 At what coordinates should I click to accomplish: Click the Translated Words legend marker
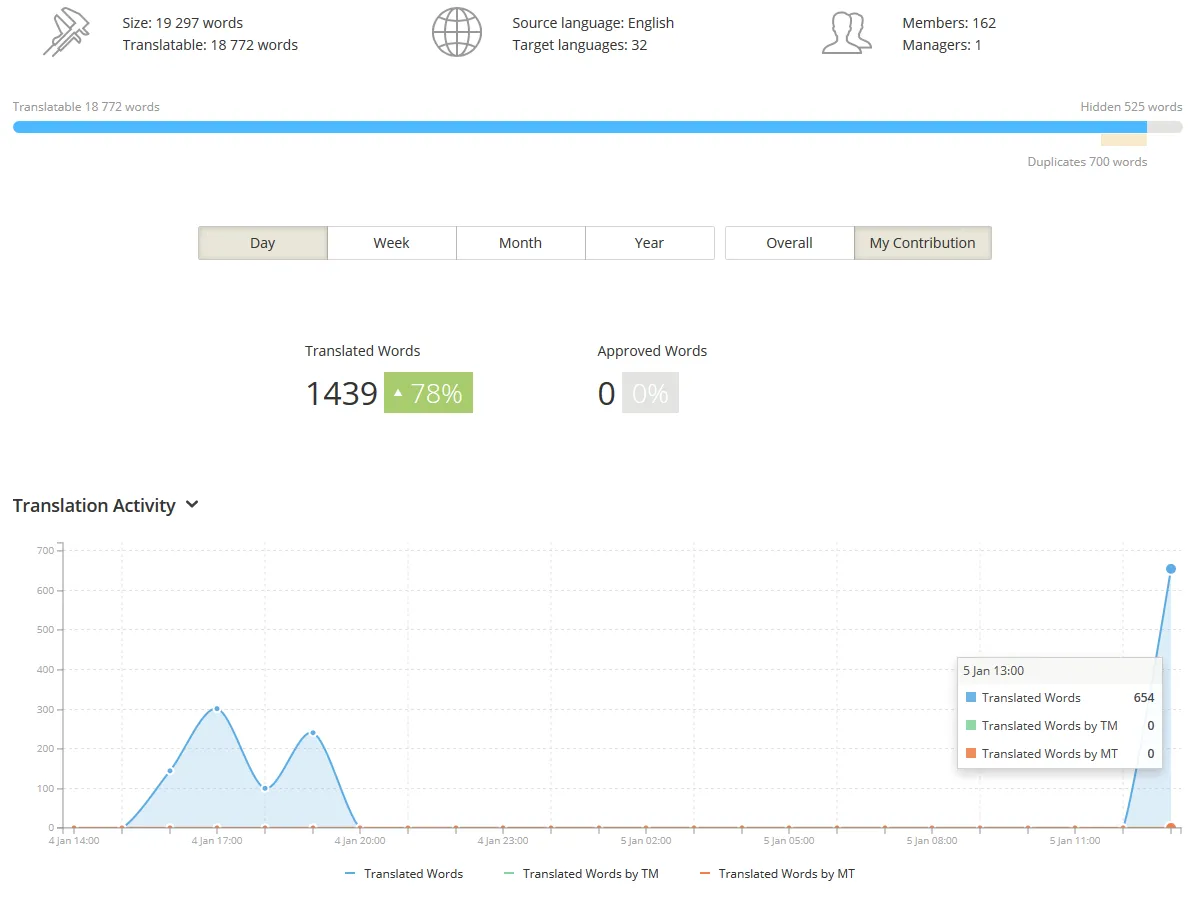[x=350, y=874]
